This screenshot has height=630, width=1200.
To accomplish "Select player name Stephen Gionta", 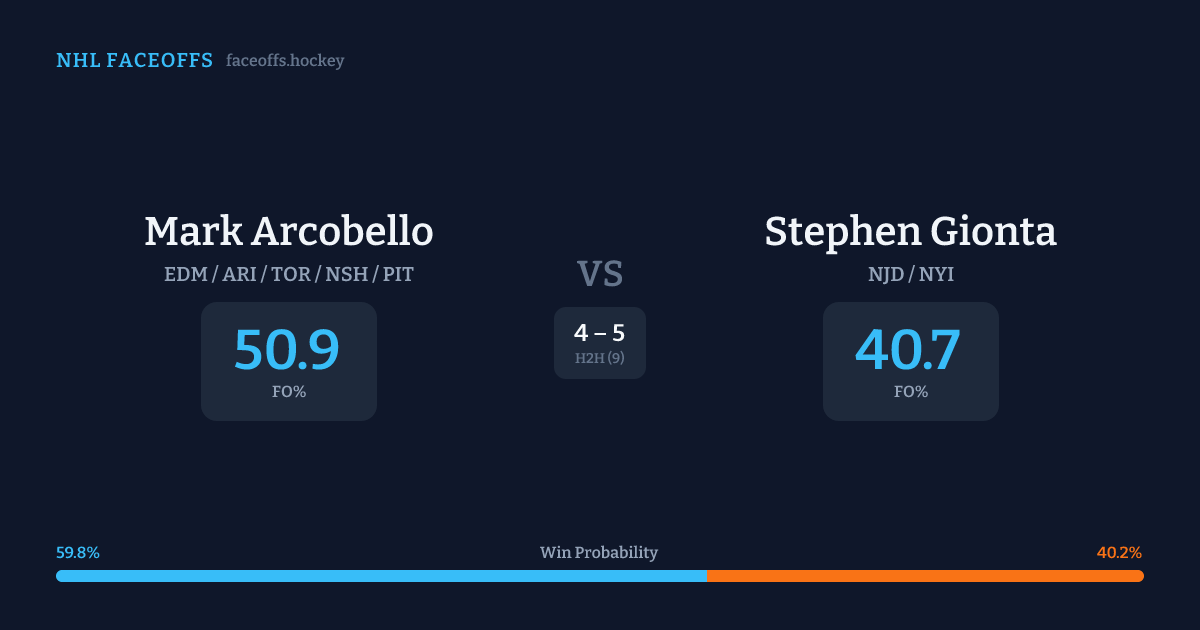I will [x=910, y=231].
